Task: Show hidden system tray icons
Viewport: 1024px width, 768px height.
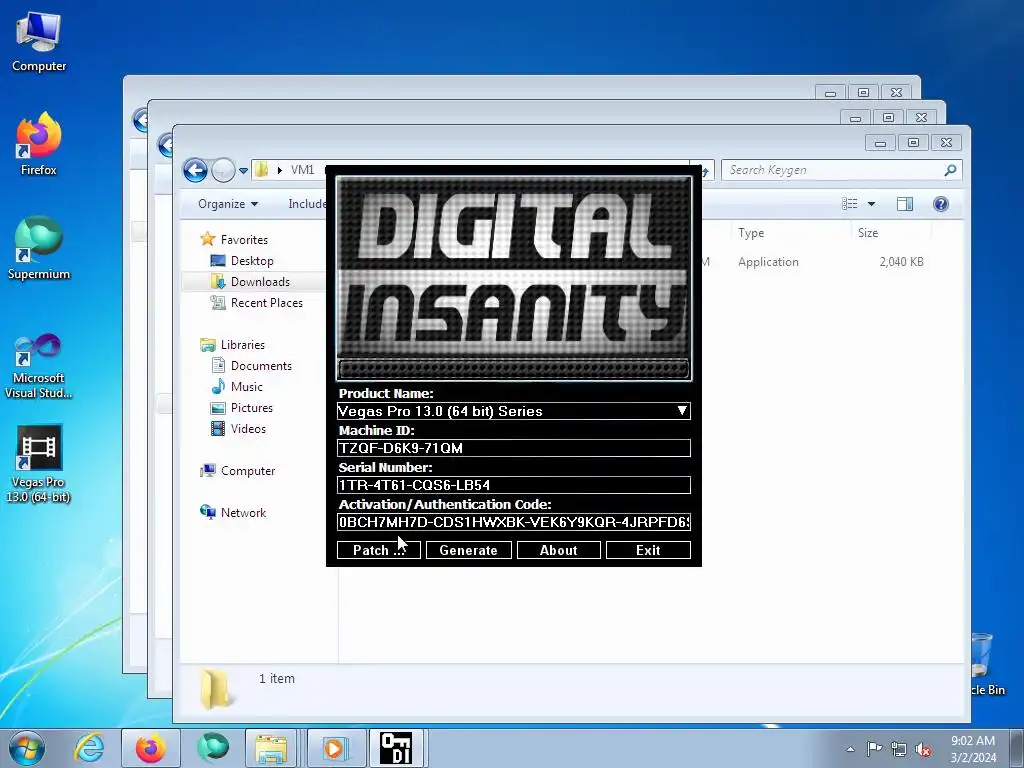Action: (x=850, y=749)
